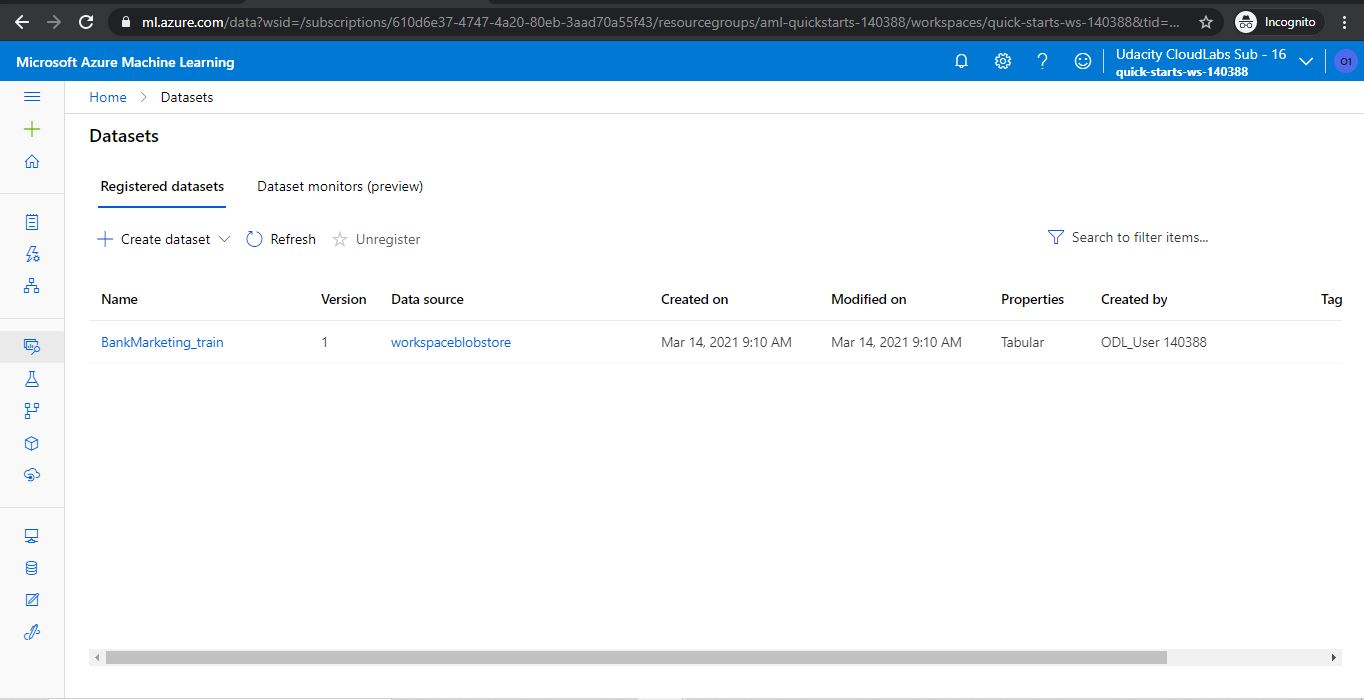Open the Designer sidebar icon
This screenshot has height=700, width=1364.
tap(31, 285)
